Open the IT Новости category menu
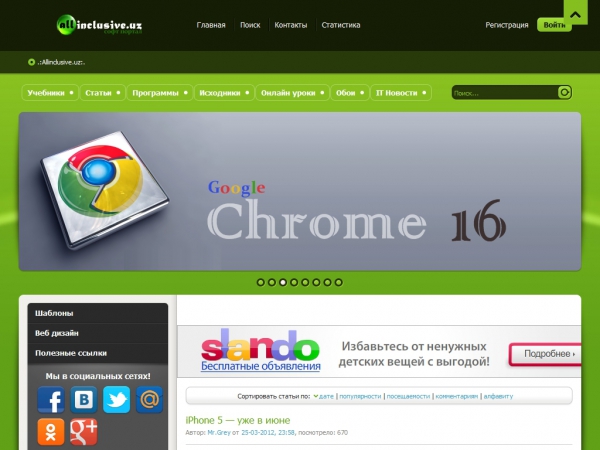Image resolution: width=600 pixels, height=450 pixels. [x=401, y=93]
